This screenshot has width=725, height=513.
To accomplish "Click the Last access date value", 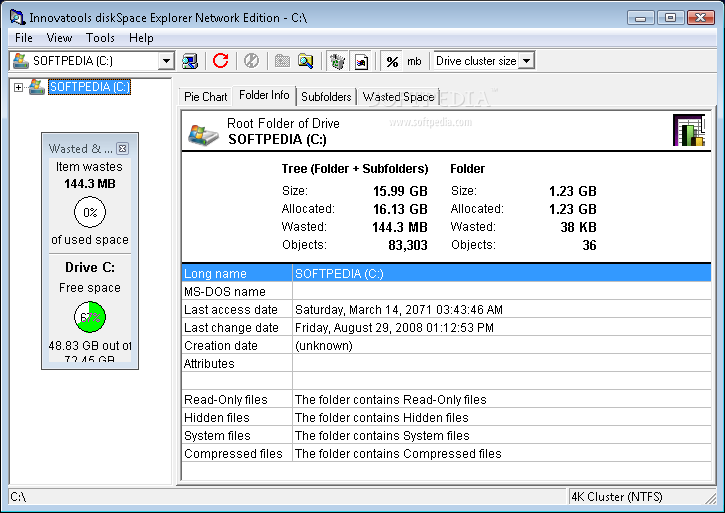I will coord(399,309).
